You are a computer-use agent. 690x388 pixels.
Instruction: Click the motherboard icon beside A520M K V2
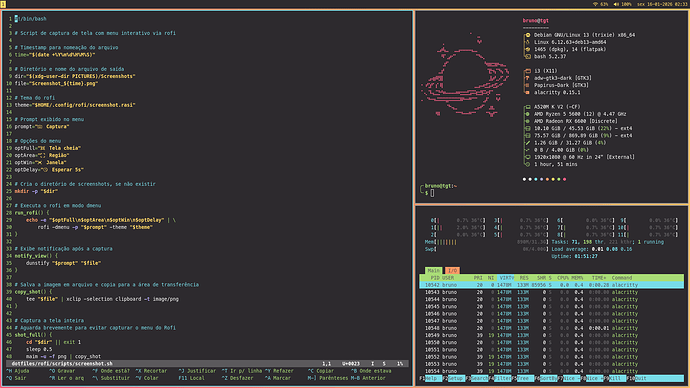tap(528, 107)
